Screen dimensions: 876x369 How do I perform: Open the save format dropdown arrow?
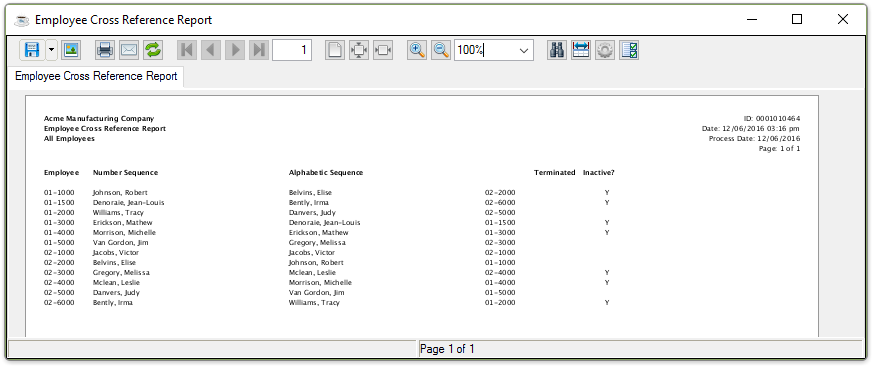51,50
